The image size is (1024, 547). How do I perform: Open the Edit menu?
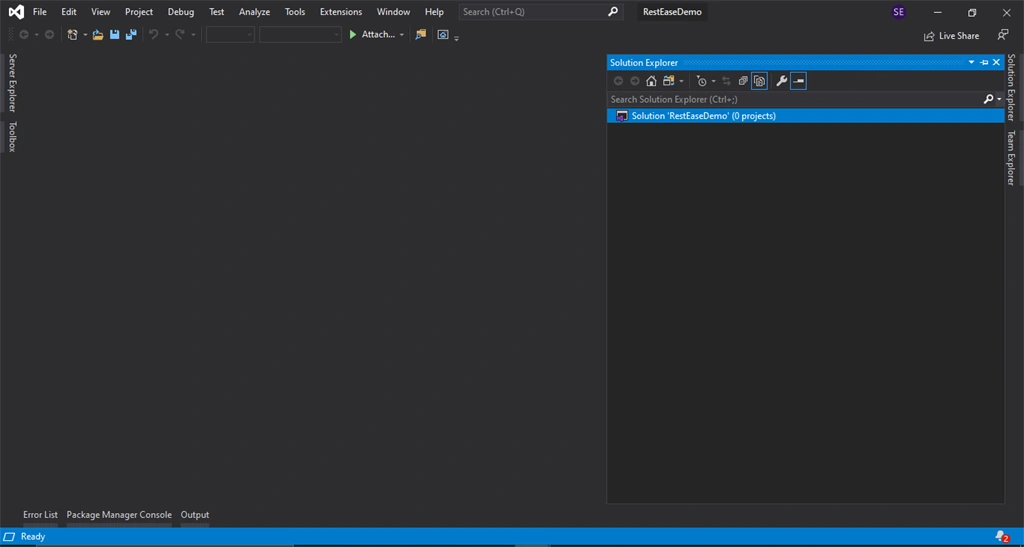(x=69, y=12)
